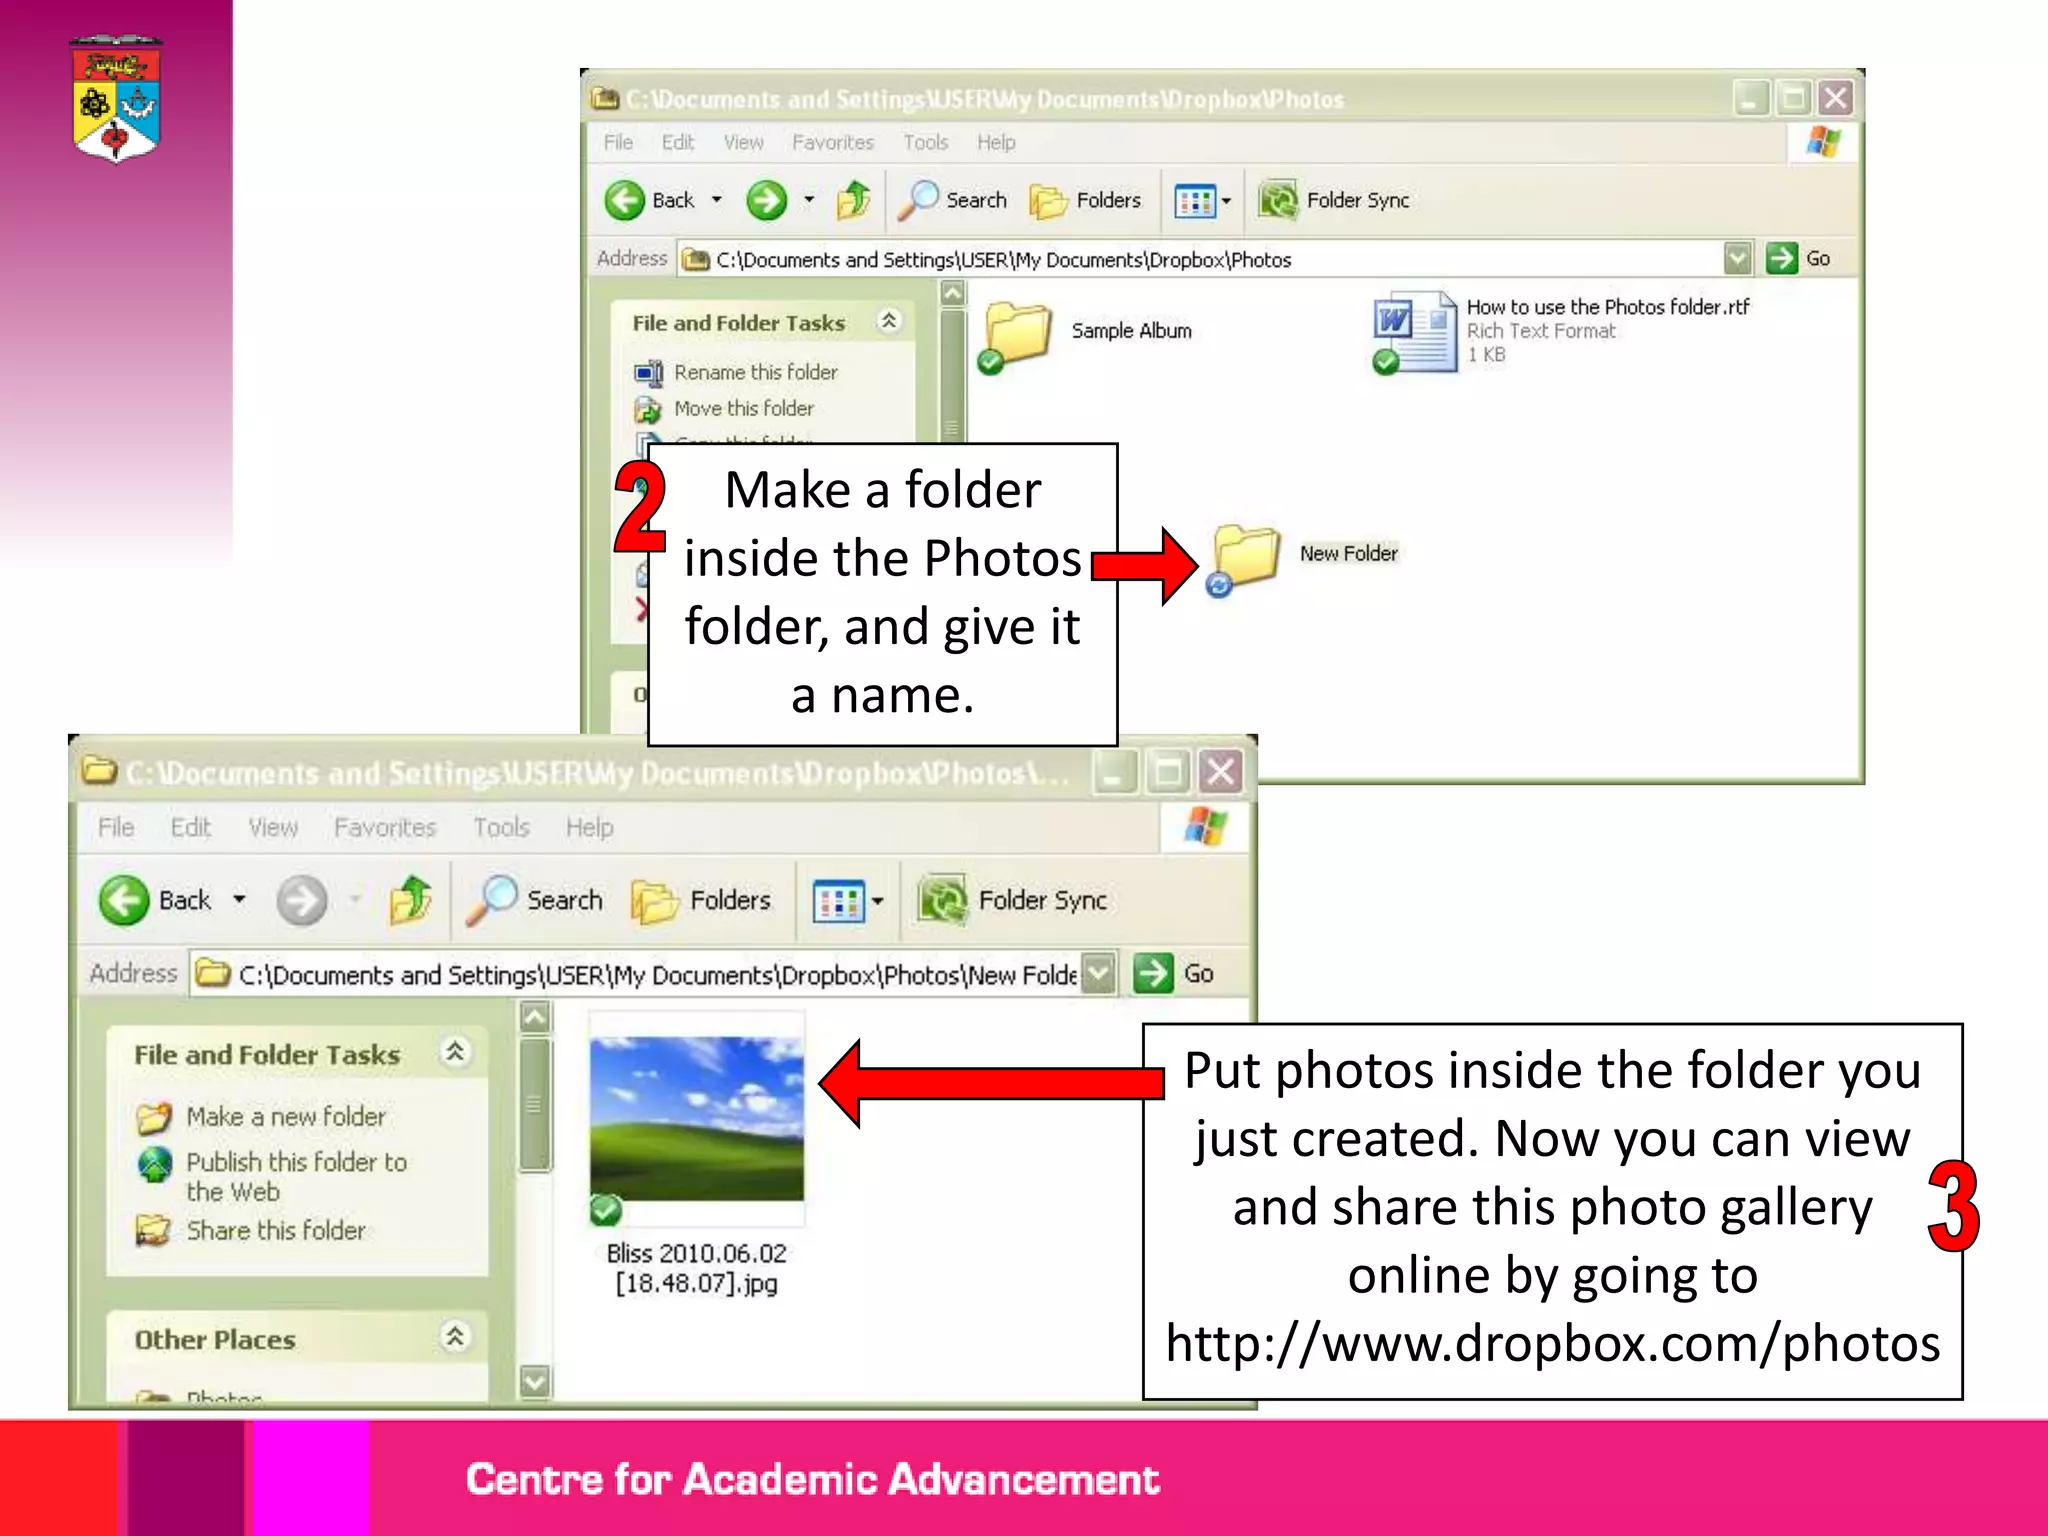Open Back history dropdown in Photos window
The width and height of the screenshot is (2048, 1536).
[x=717, y=200]
